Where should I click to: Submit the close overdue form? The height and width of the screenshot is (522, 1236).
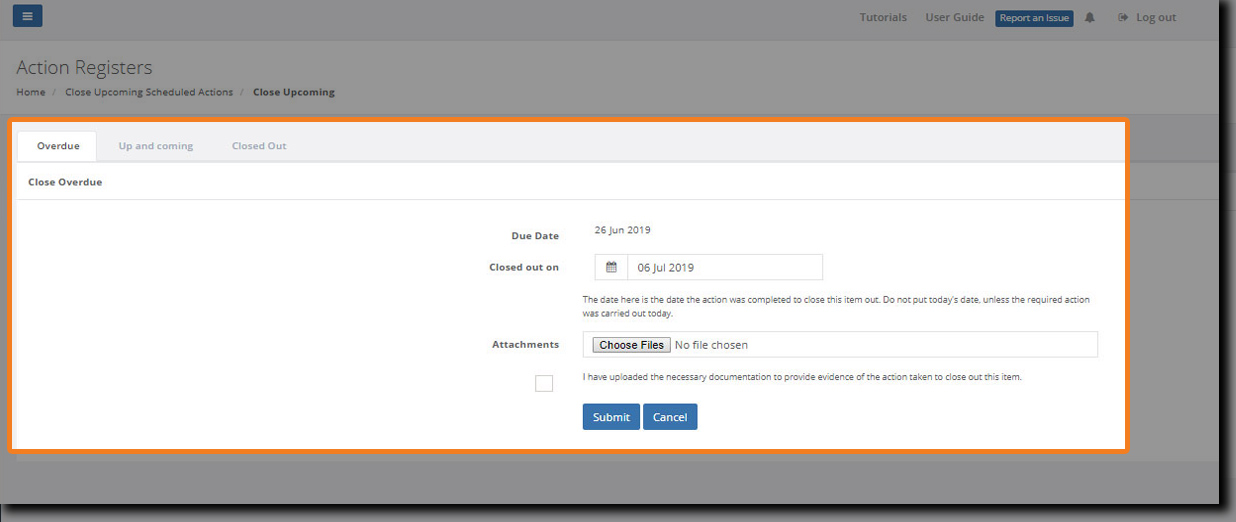(611, 417)
